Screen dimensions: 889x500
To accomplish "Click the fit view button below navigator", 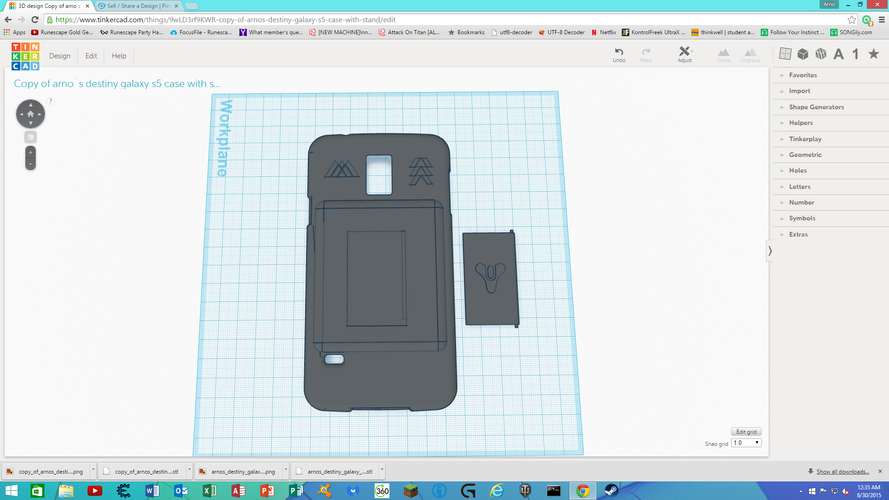I will [31, 137].
